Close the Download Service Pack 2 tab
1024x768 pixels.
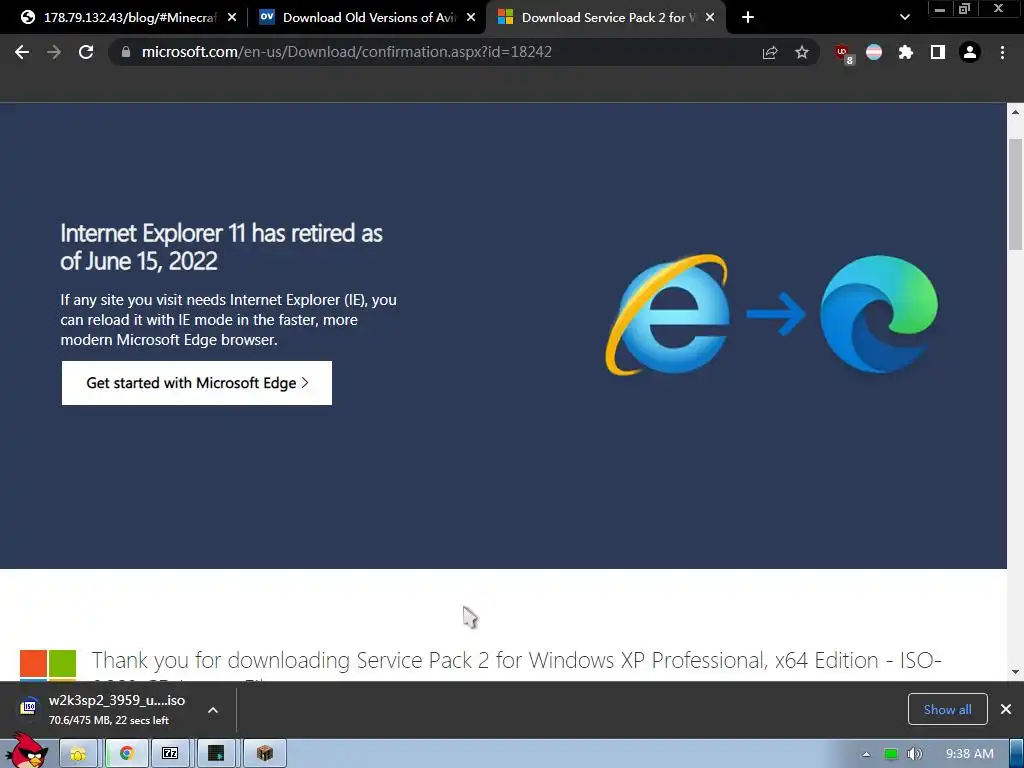[710, 18]
